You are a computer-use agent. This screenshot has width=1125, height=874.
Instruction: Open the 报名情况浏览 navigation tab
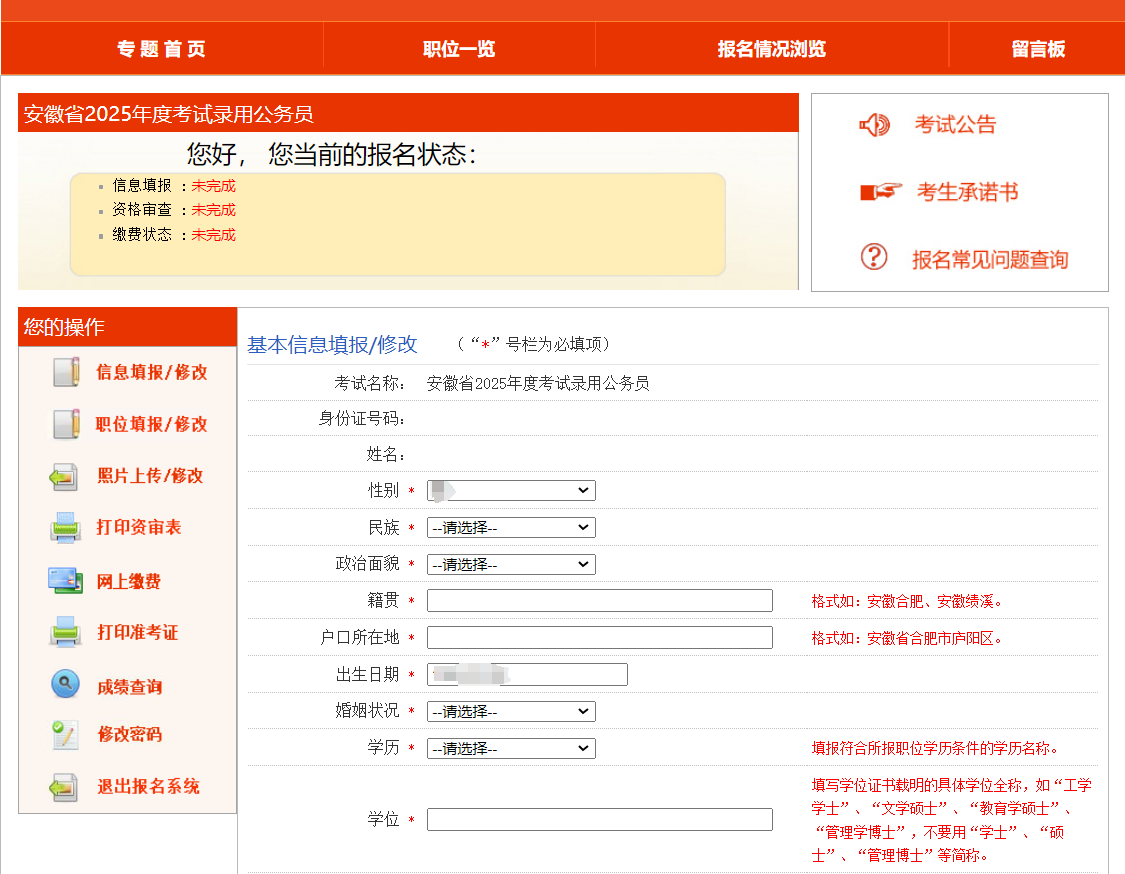pos(772,49)
